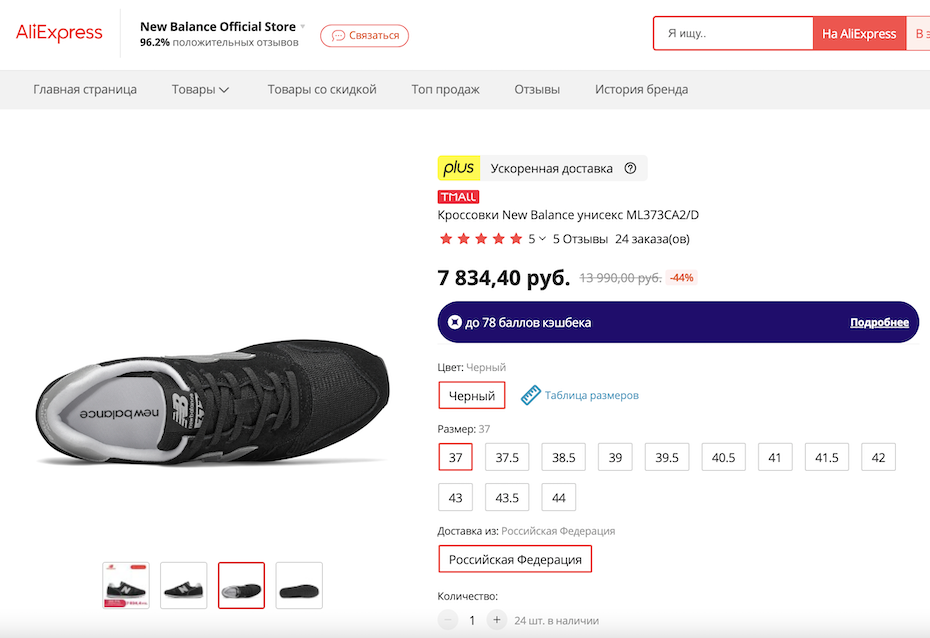
Task: Select size 37.5 option
Action: pos(507,457)
